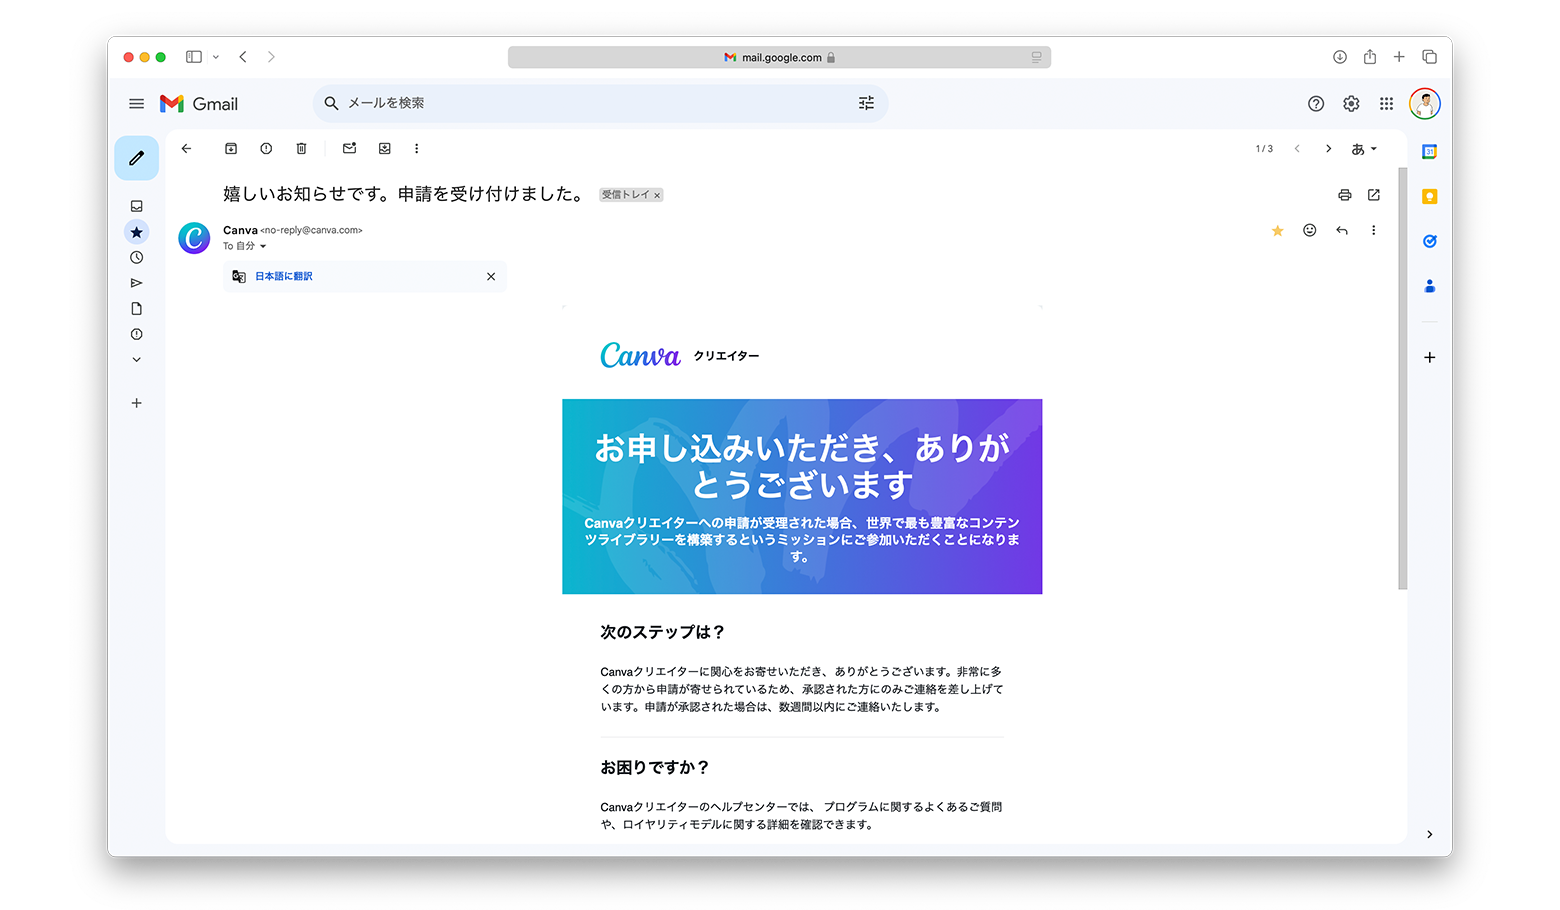Image resolution: width=1560 pixels, height=910 pixels.
Task: Dismiss the translation bar
Action: coord(491,277)
